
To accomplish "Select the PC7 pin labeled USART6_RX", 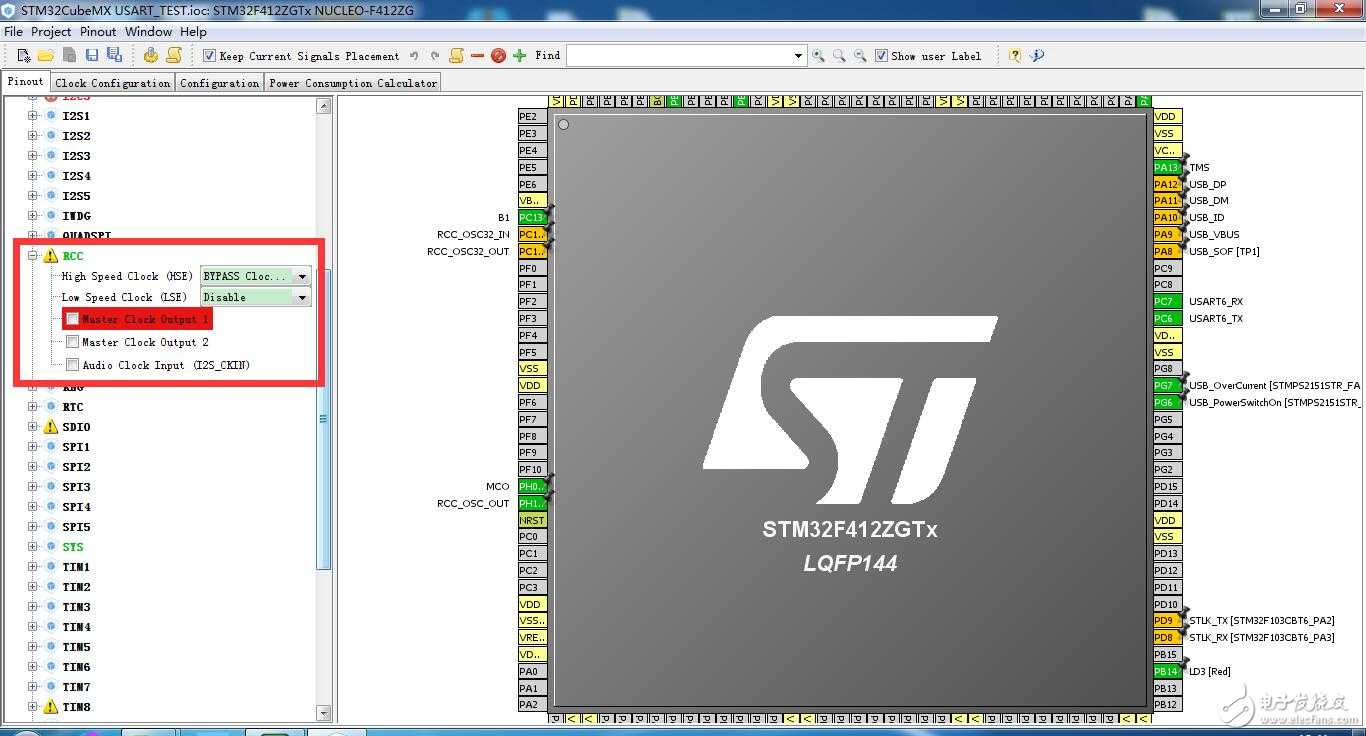I will pos(1167,301).
